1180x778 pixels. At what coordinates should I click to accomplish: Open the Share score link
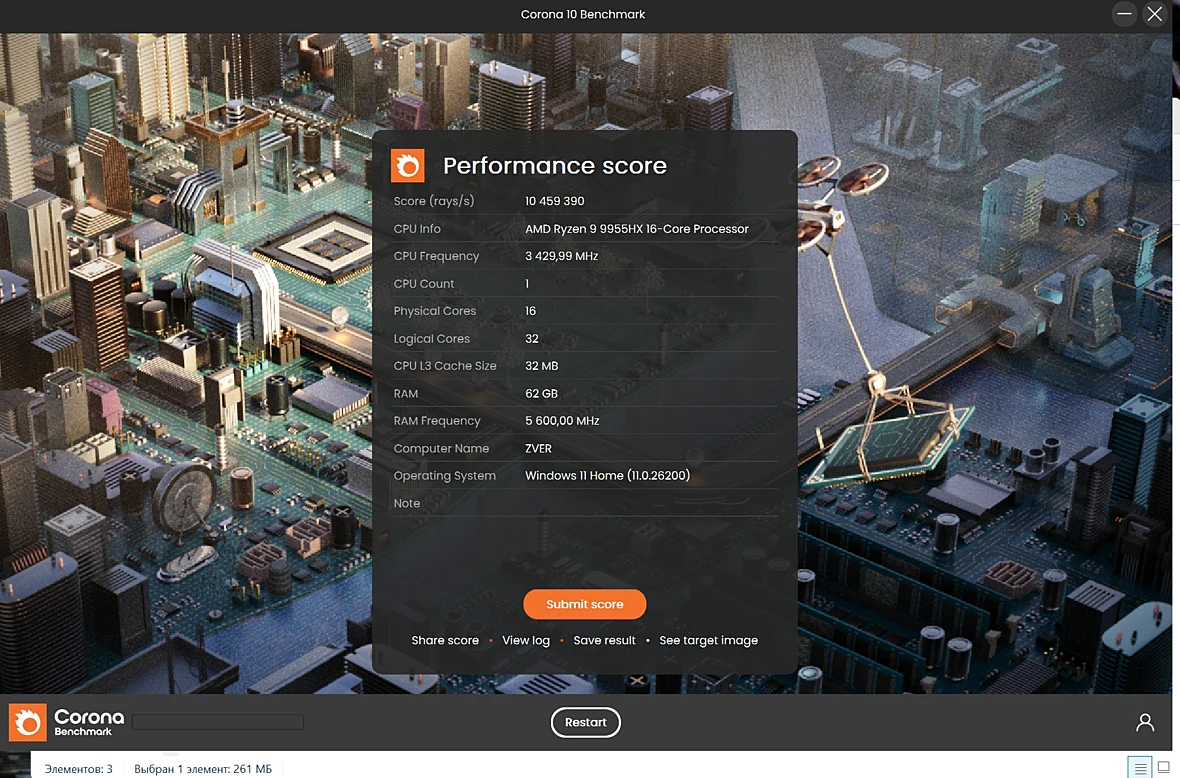click(445, 640)
